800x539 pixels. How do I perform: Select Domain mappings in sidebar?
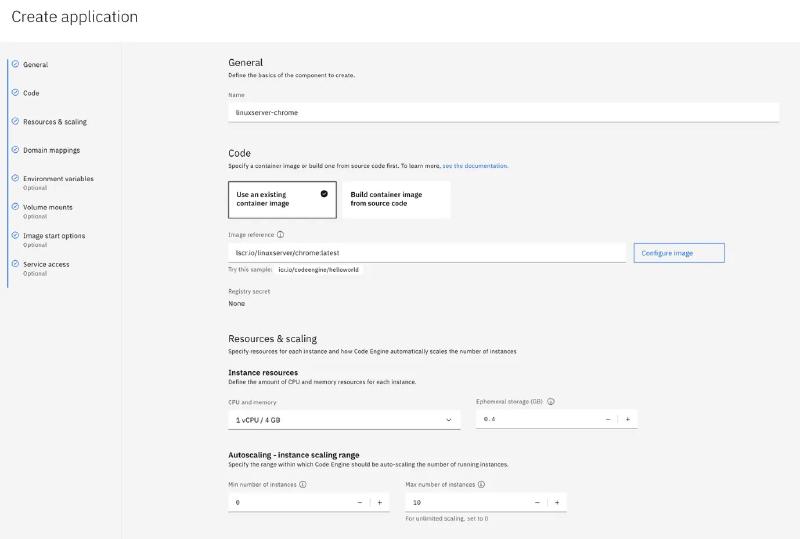(51, 151)
